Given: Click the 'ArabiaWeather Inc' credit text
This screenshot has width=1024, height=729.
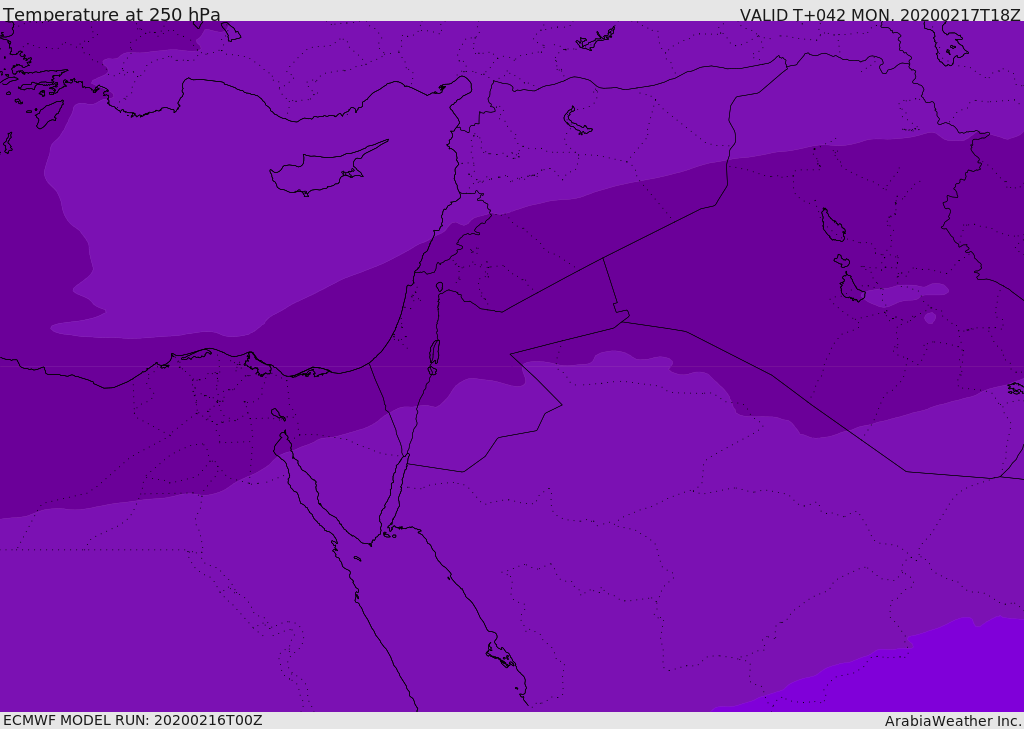Looking at the screenshot, I should (952, 721).
